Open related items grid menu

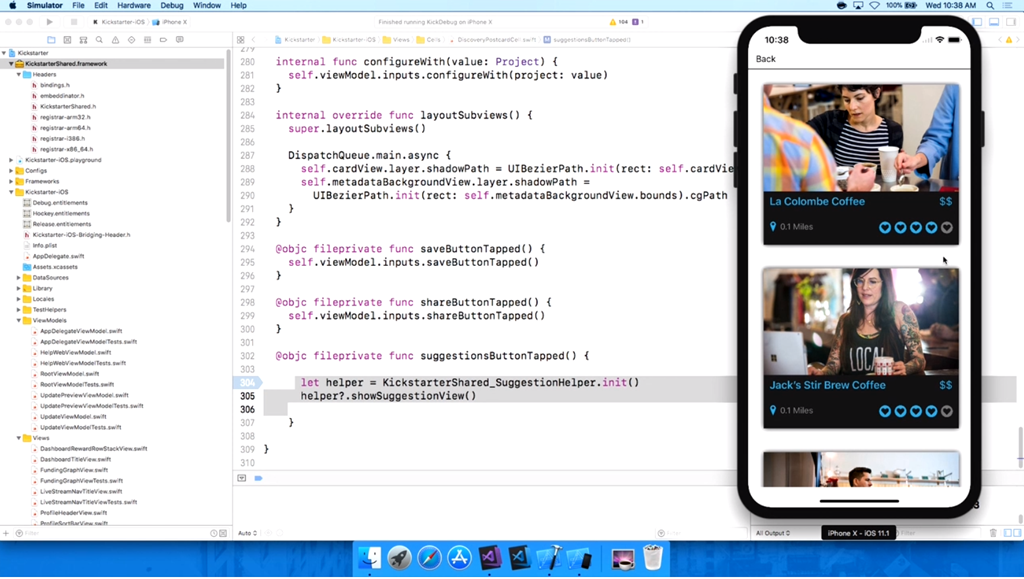pos(241,40)
